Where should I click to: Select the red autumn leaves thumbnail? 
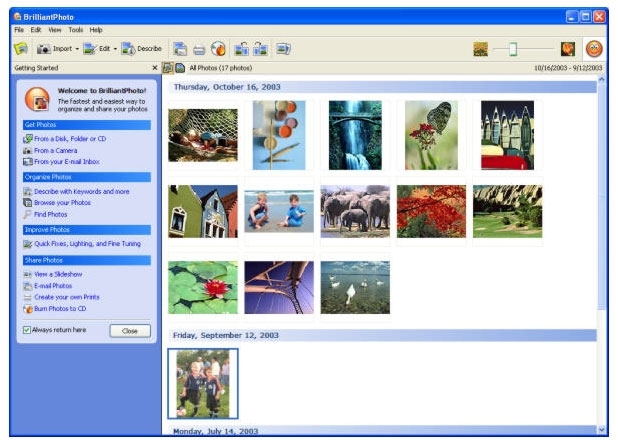click(x=431, y=211)
